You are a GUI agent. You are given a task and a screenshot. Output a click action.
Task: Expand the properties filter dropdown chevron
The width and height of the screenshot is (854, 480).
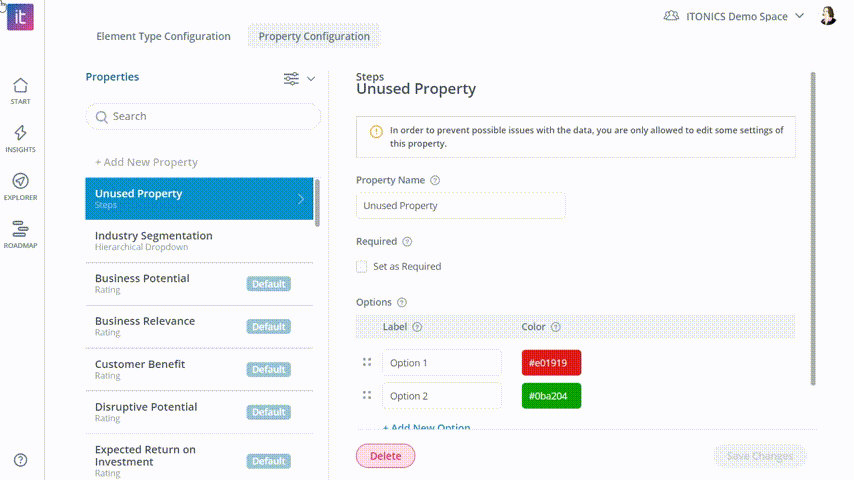click(x=311, y=79)
